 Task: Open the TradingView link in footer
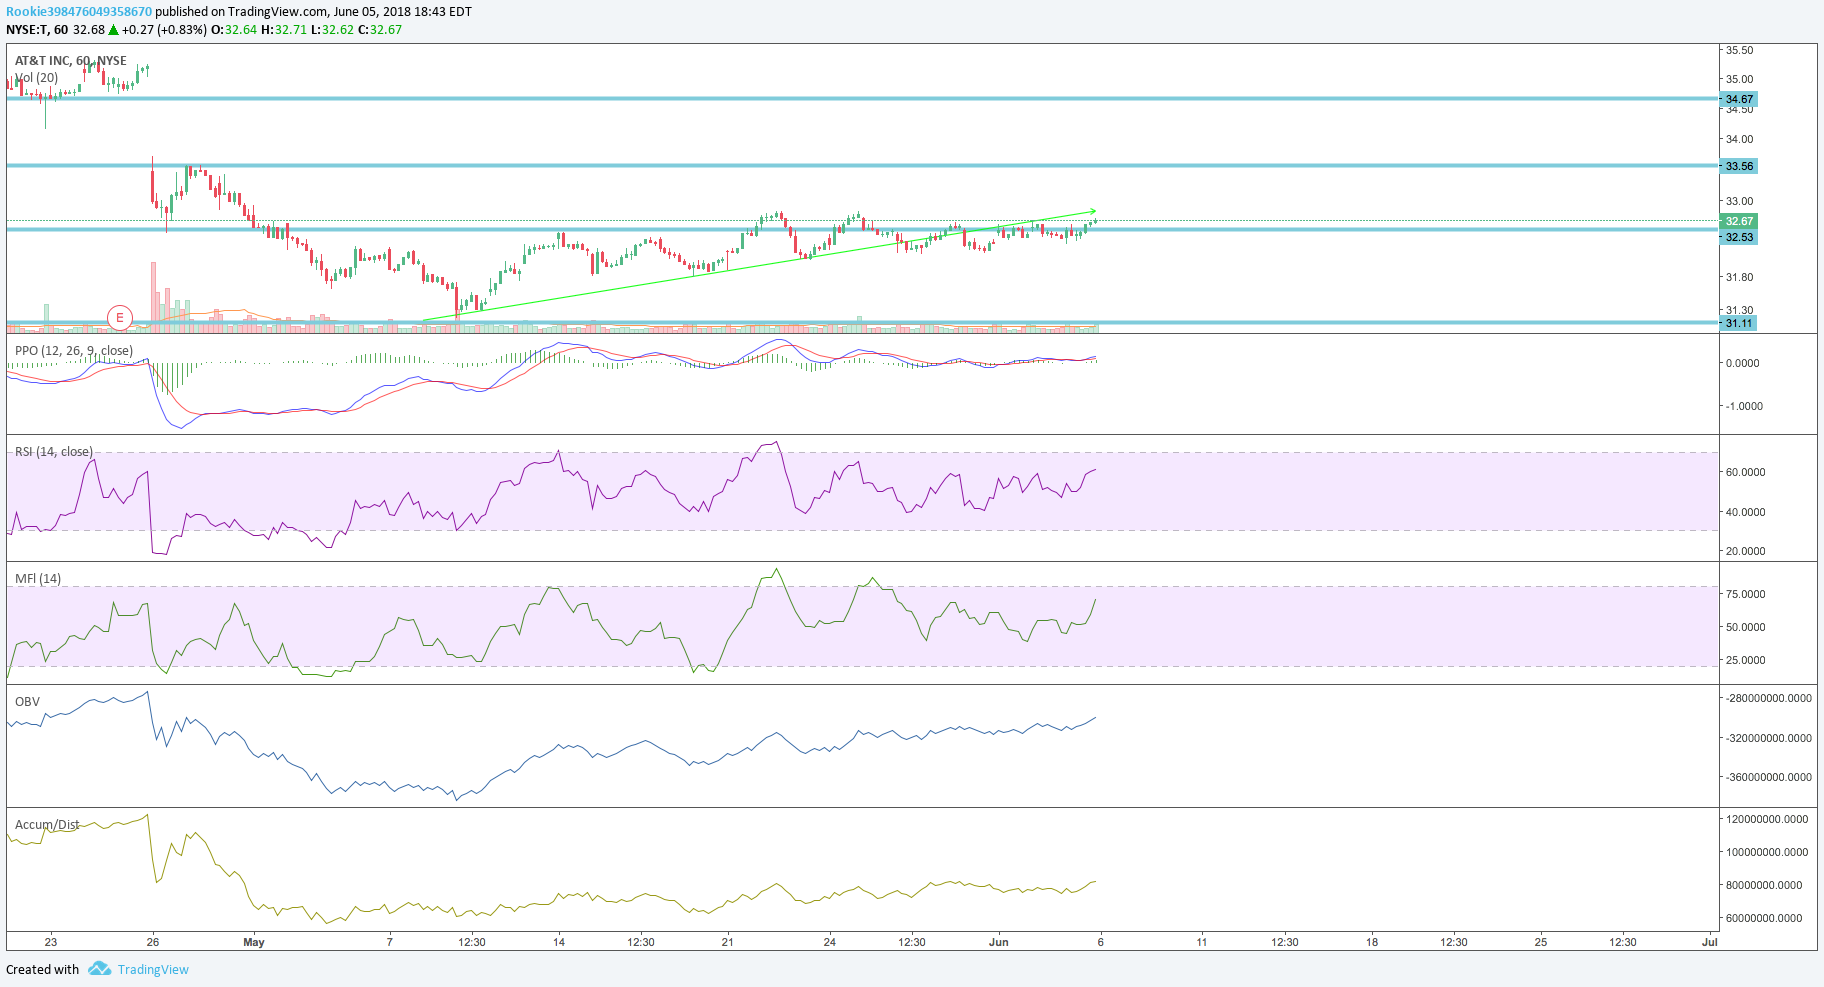(153, 969)
